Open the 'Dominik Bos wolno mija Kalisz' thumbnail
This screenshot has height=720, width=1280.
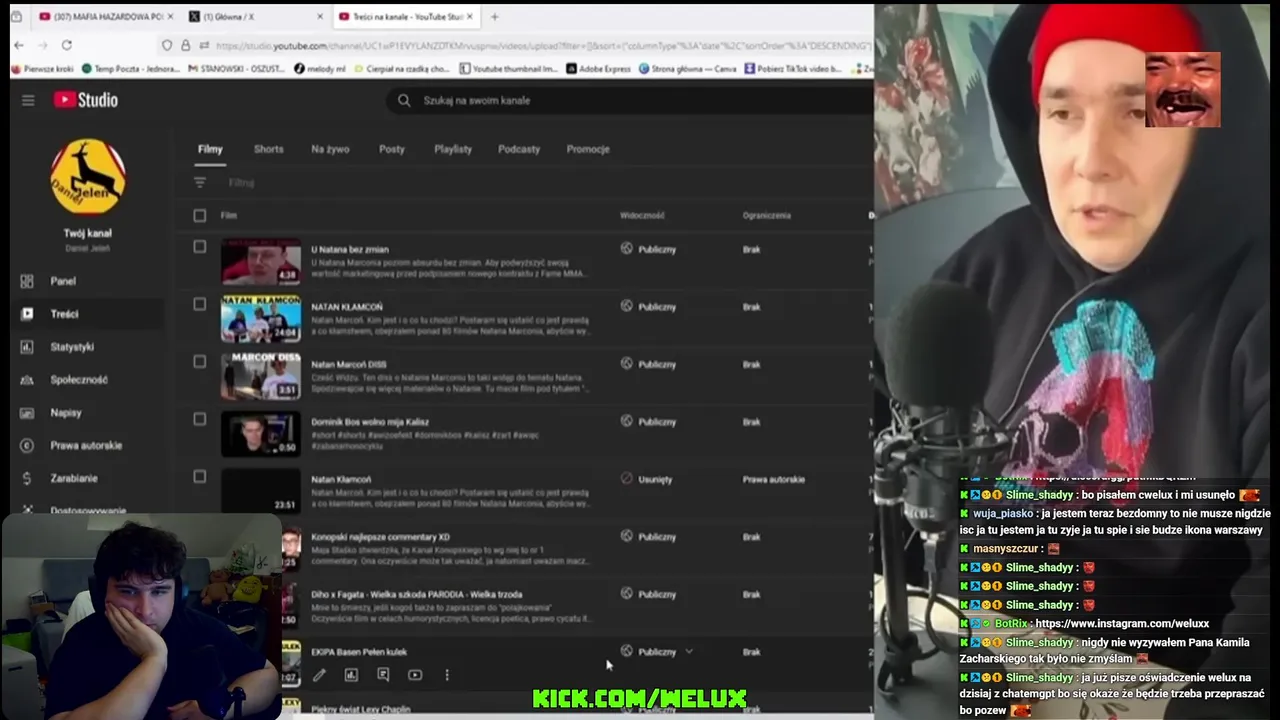[x=261, y=433]
